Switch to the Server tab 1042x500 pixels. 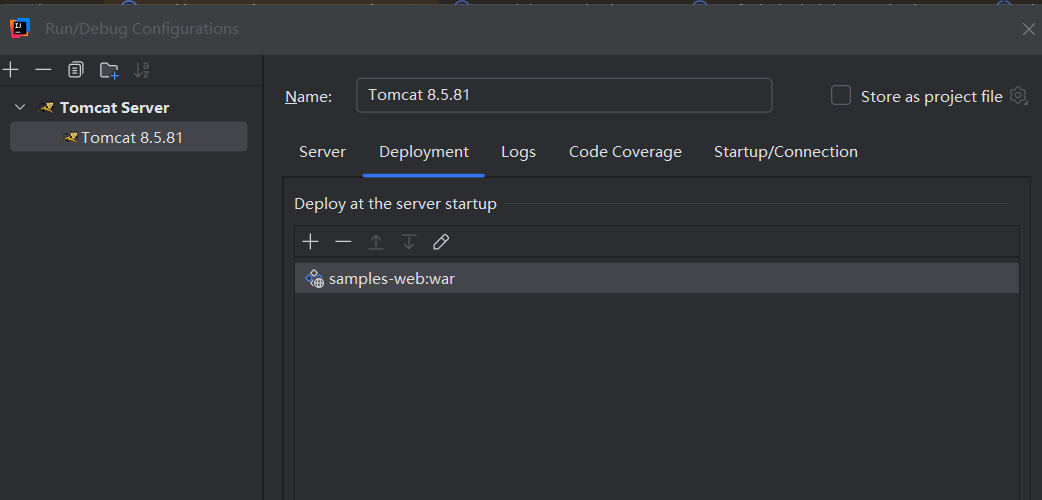point(322,152)
